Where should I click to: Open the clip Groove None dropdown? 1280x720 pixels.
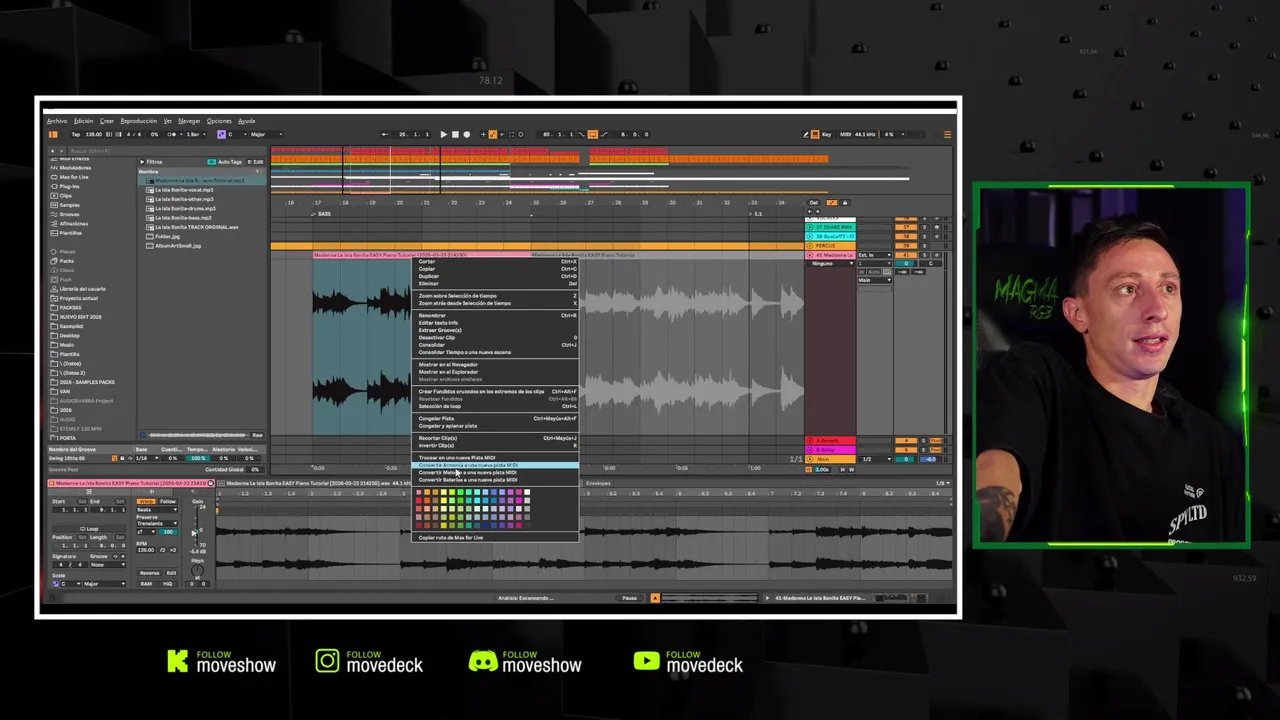[x=108, y=565]
